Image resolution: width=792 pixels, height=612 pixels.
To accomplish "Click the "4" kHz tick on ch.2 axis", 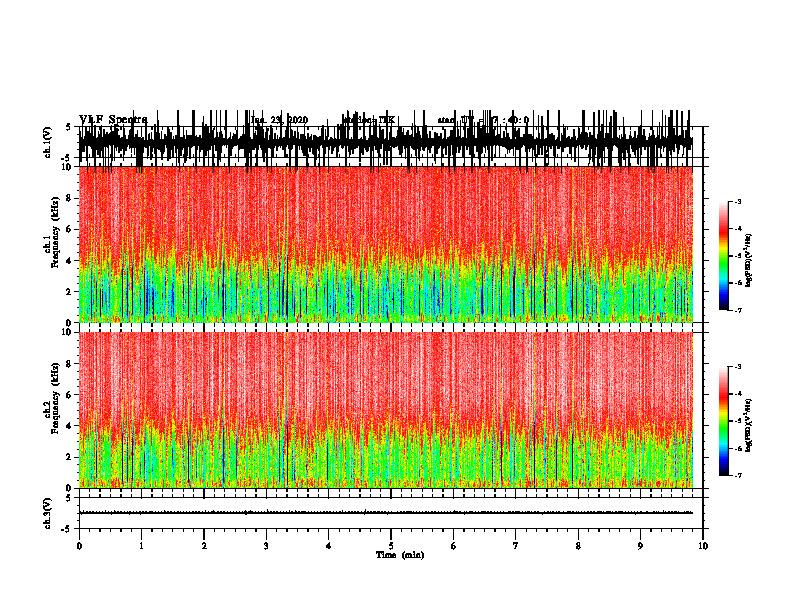I will click(69, 426).
